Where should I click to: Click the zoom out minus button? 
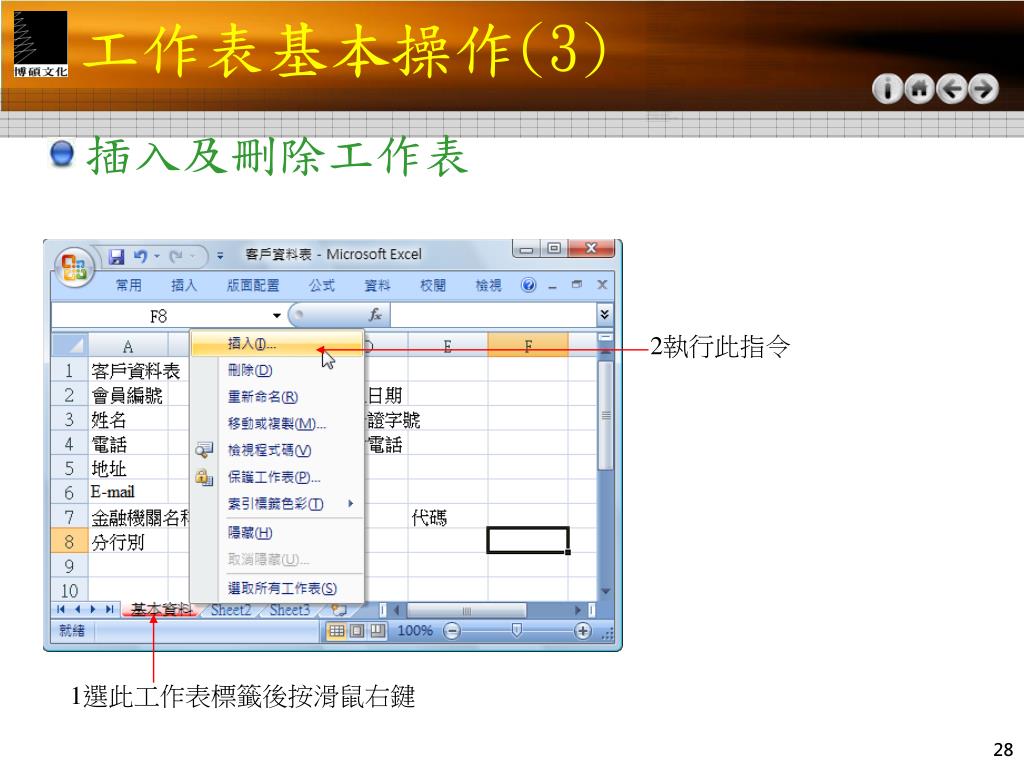[x=452, y=631]
